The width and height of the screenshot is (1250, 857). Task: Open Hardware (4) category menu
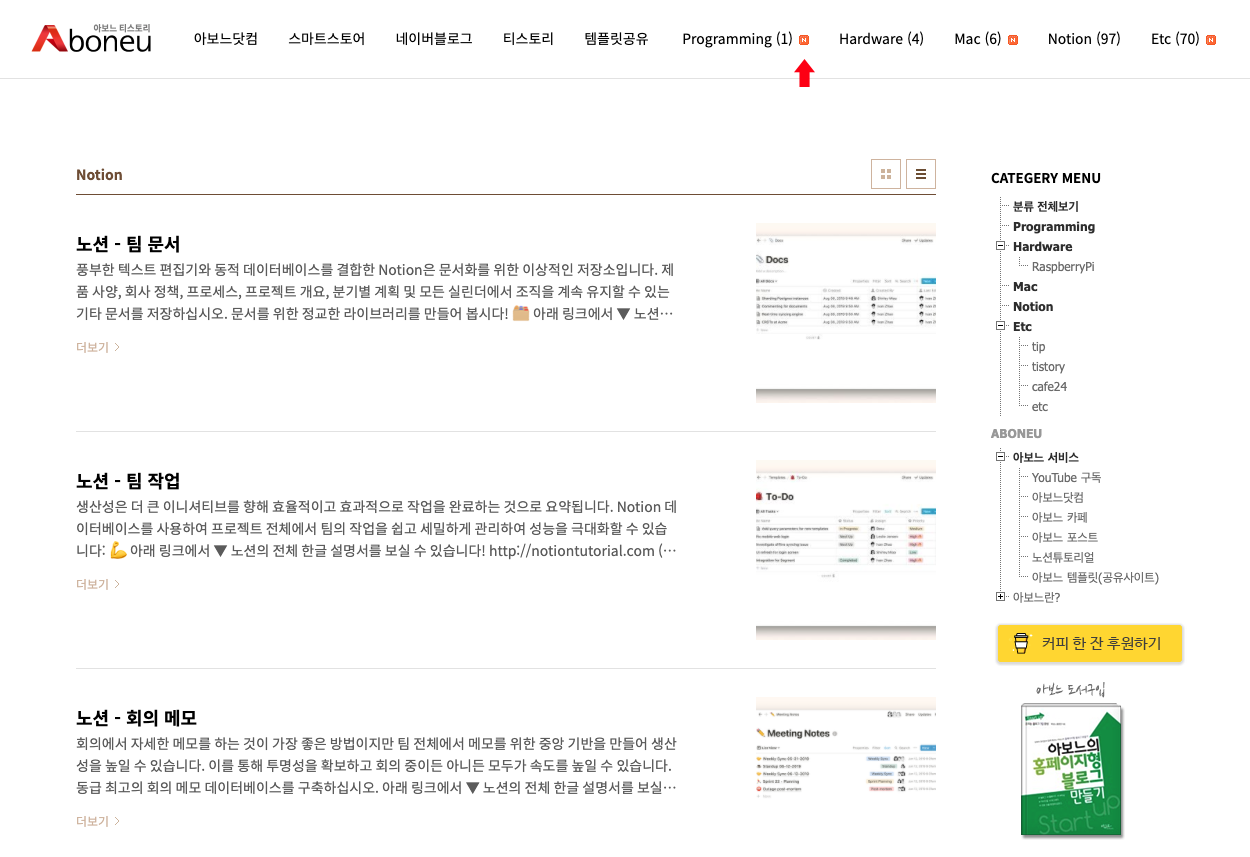(x=881, y=39)
